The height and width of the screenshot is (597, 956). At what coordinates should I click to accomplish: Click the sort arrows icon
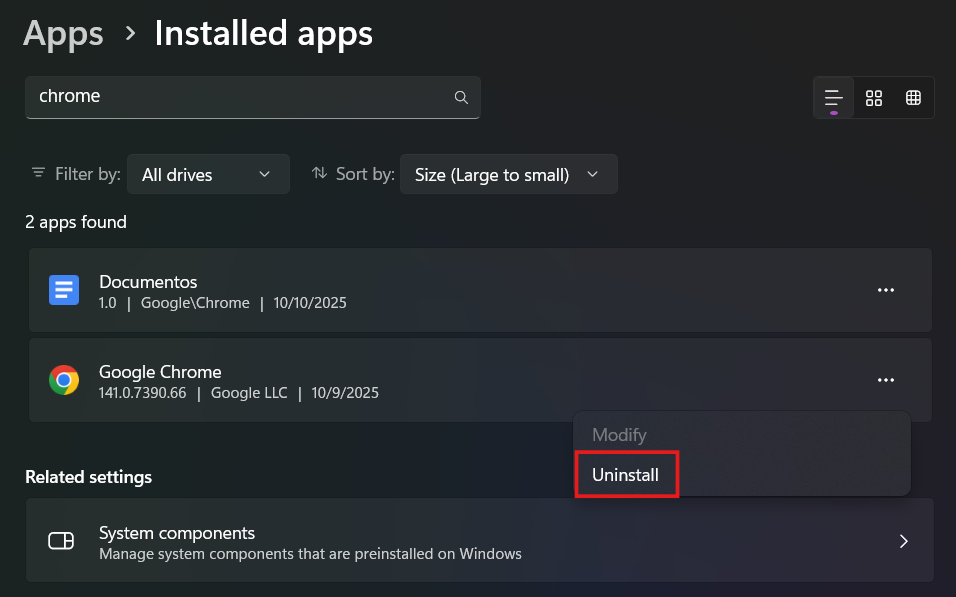click(320, 173)
